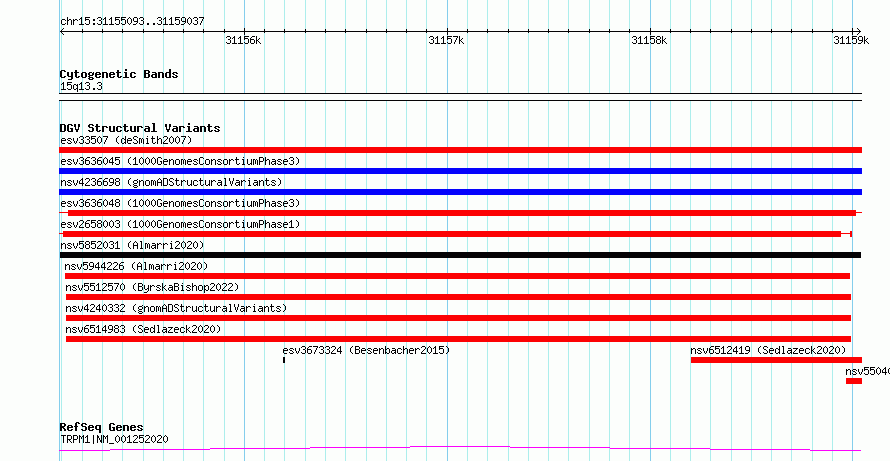
Task: Select the nsv6514983 Sedlazeck2020 red bar
Action: (x=458, y=339)
